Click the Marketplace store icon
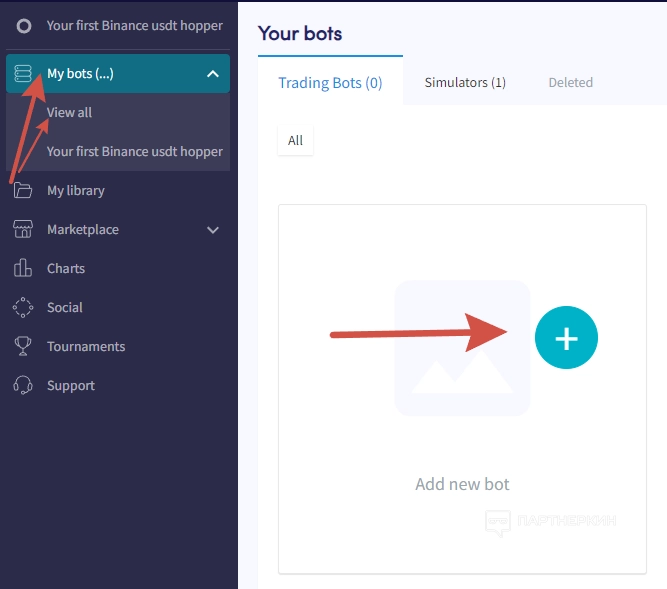The width and height of the screenshot is (667, 589). (x=23, y=229)
